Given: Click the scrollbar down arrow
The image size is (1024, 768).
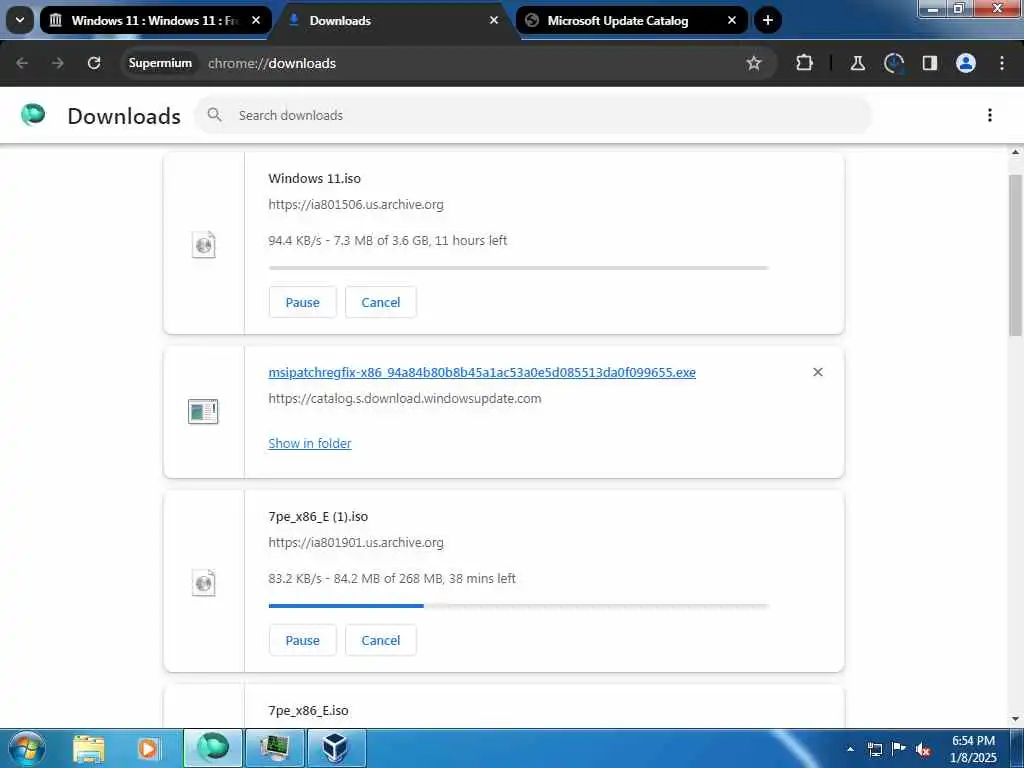Looking at the screenshot, I should click(x=1016, y=720).
